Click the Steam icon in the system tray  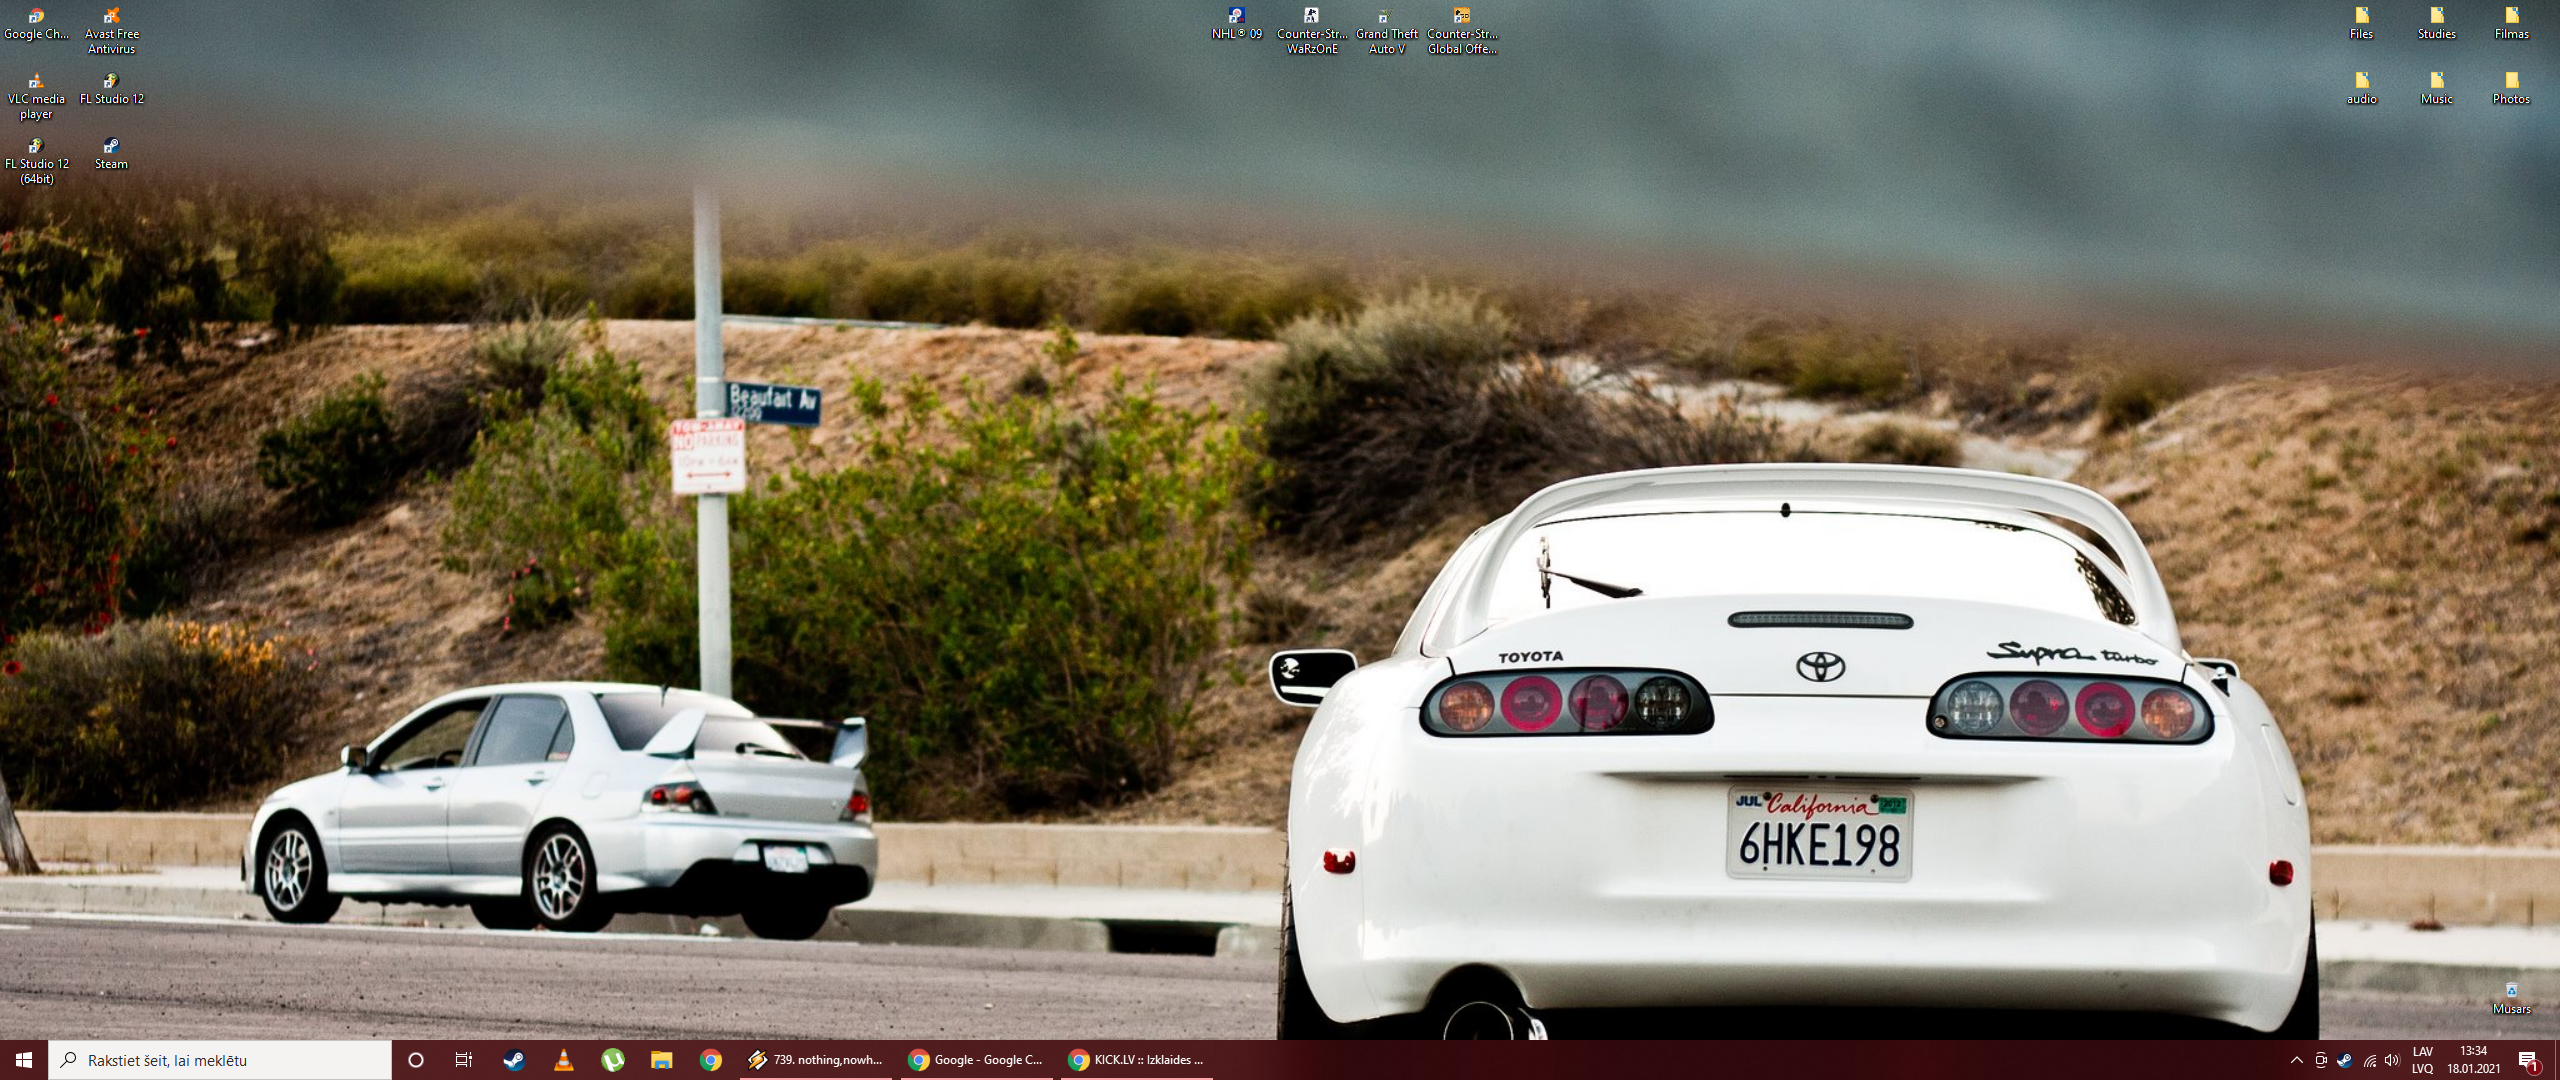pyautogui.click(x=2345, y=1060)
